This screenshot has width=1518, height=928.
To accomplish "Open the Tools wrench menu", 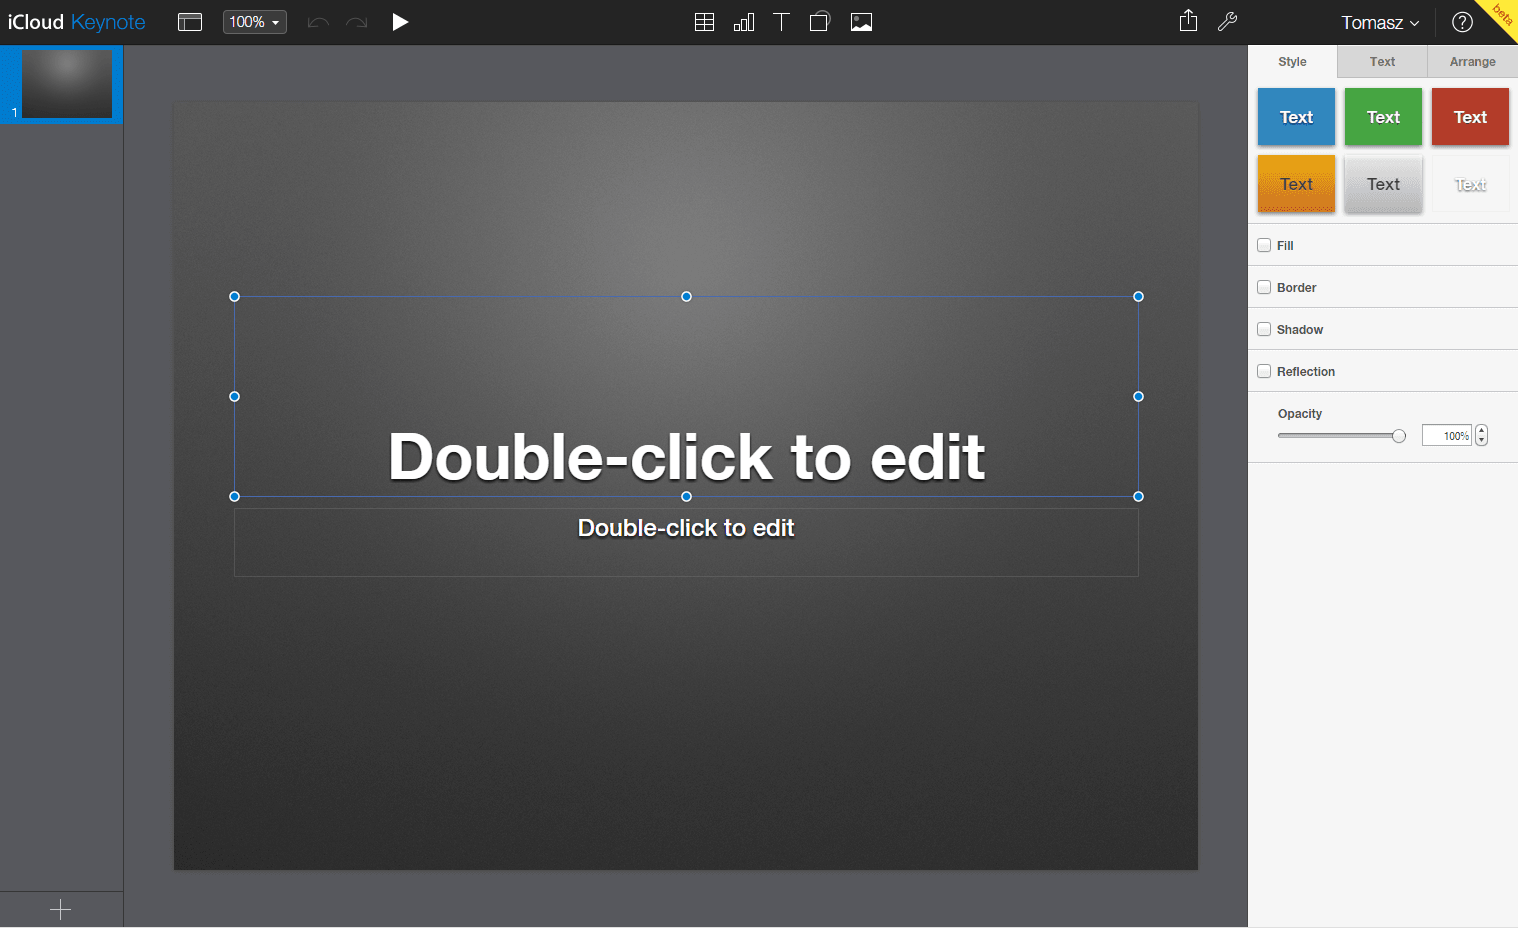I will pos(1227,22).
